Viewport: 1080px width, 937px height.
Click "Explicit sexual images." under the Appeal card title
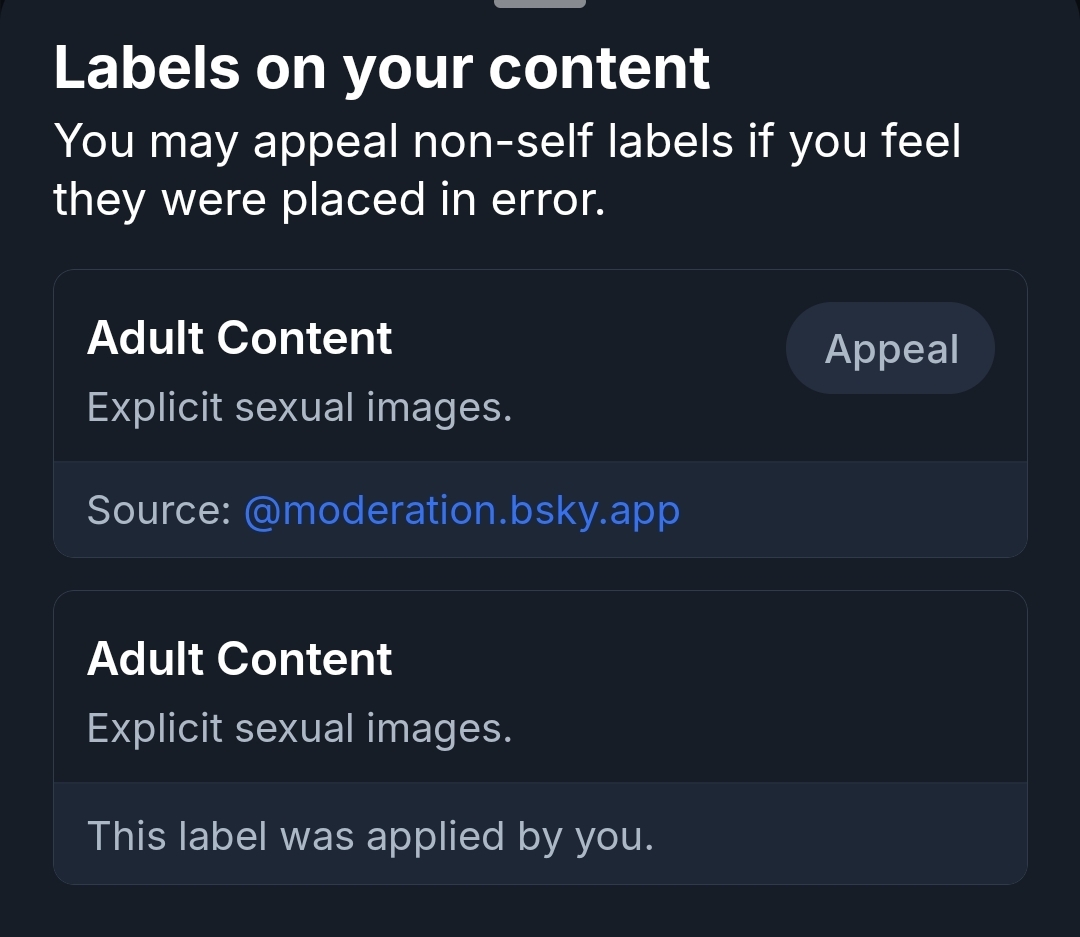(x=299, y=407)
